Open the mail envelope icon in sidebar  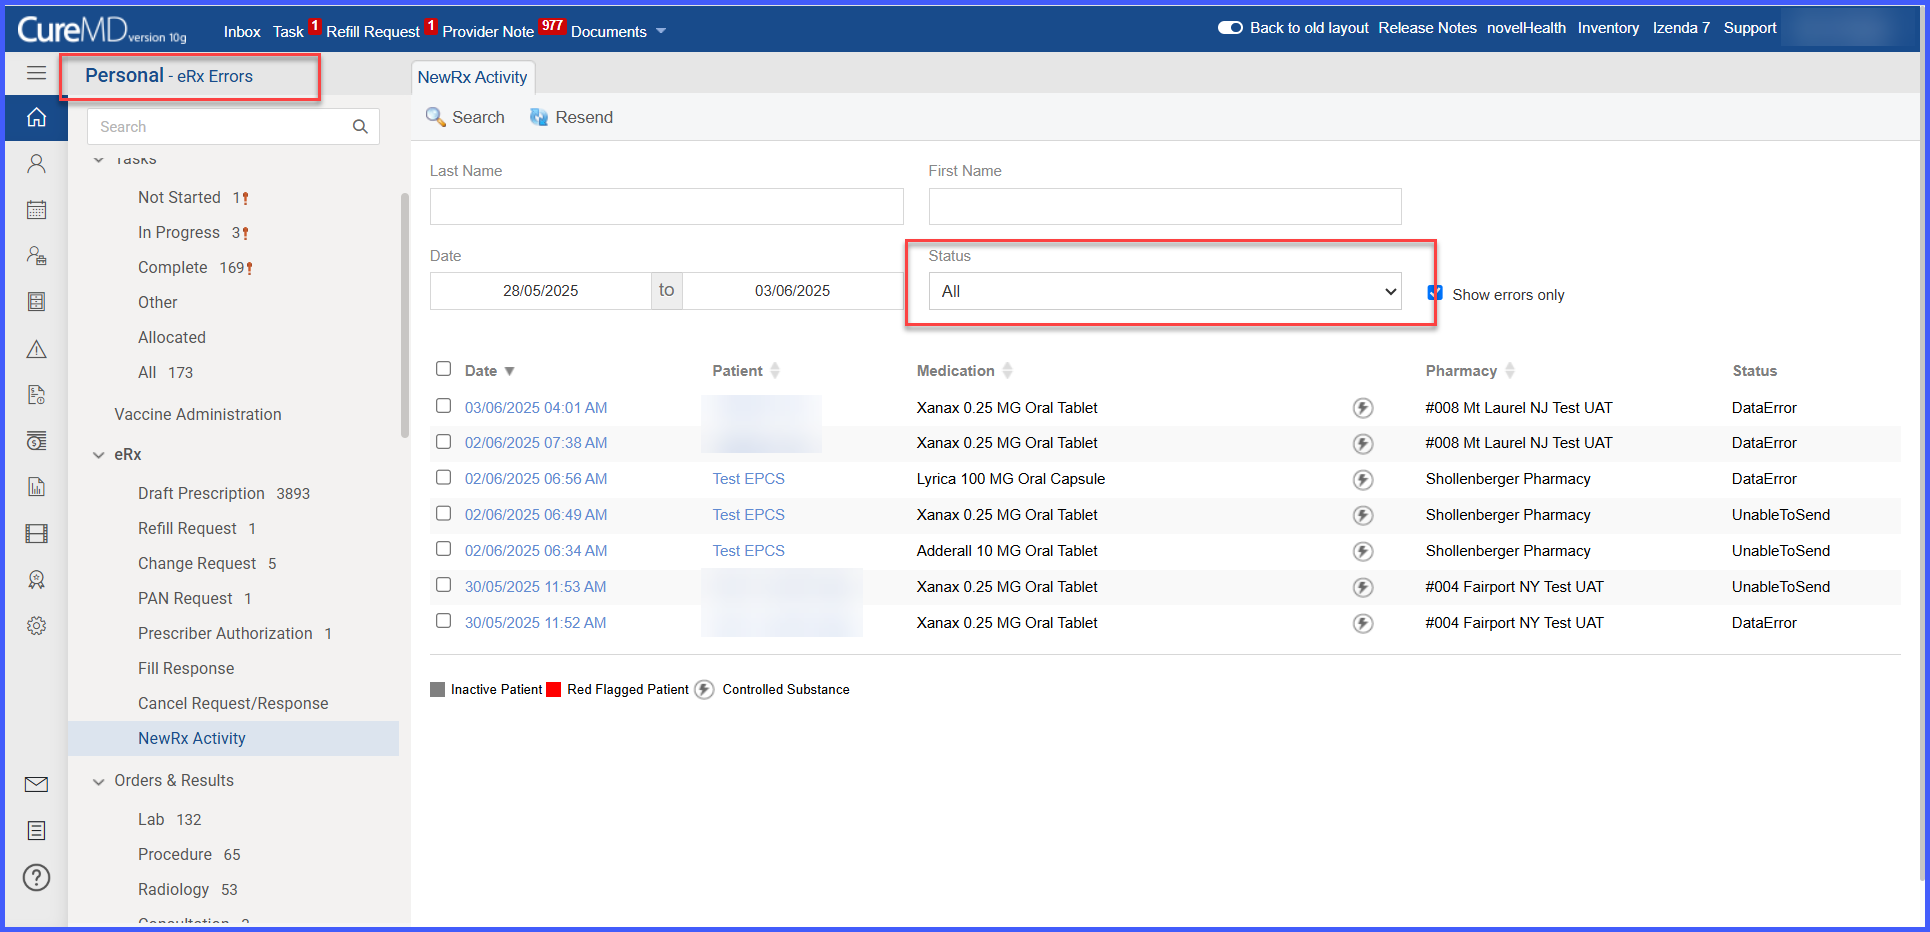[x=36, y=784]
